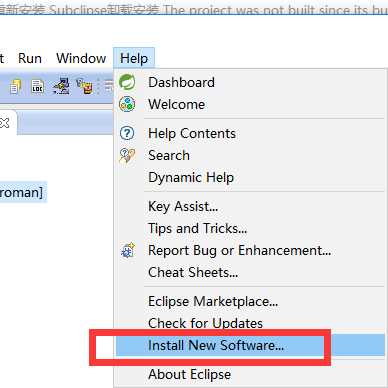Click the LOC document toolbar icon
This screenshot has width=388, height=388.
37,86
